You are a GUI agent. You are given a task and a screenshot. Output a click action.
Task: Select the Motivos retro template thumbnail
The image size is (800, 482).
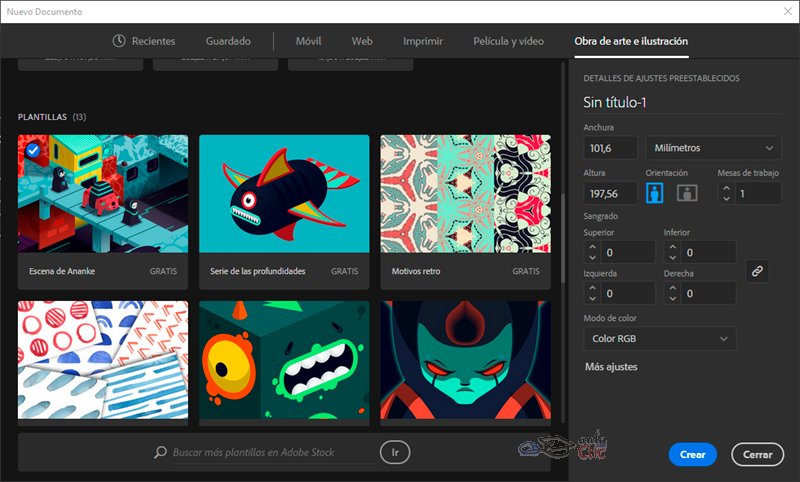[465, 194]
